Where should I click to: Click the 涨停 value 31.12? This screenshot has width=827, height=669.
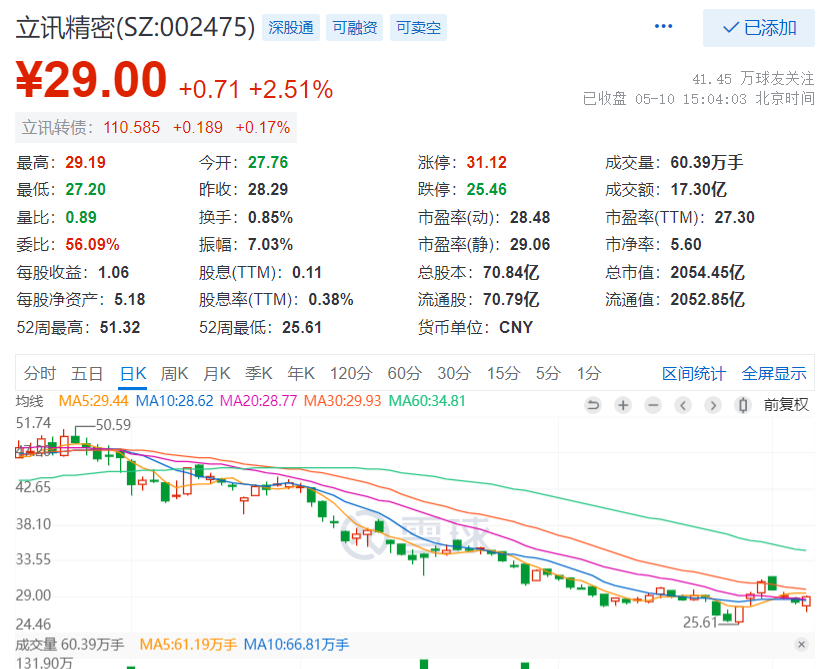point(486,163)
